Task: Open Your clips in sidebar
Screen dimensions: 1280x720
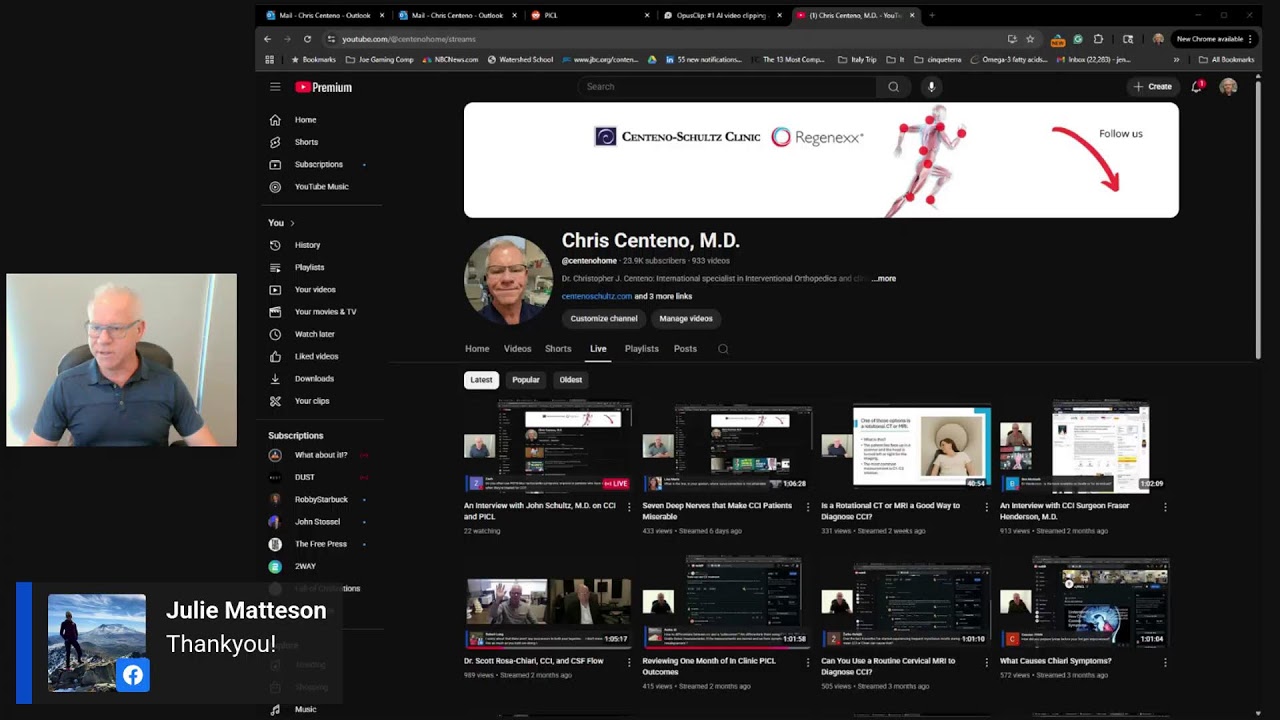Action: pyautogui.click(x=311, y=401)
